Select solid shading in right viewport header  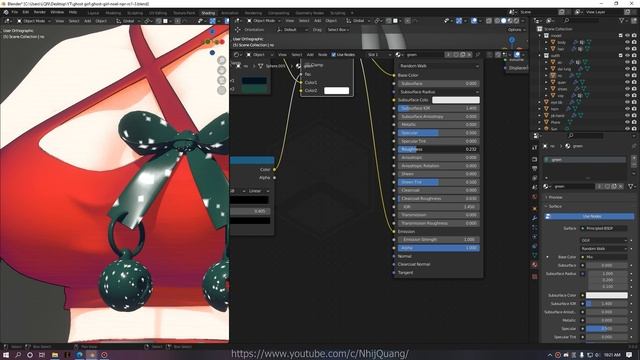pyautogui.click(x=504, y=20)
